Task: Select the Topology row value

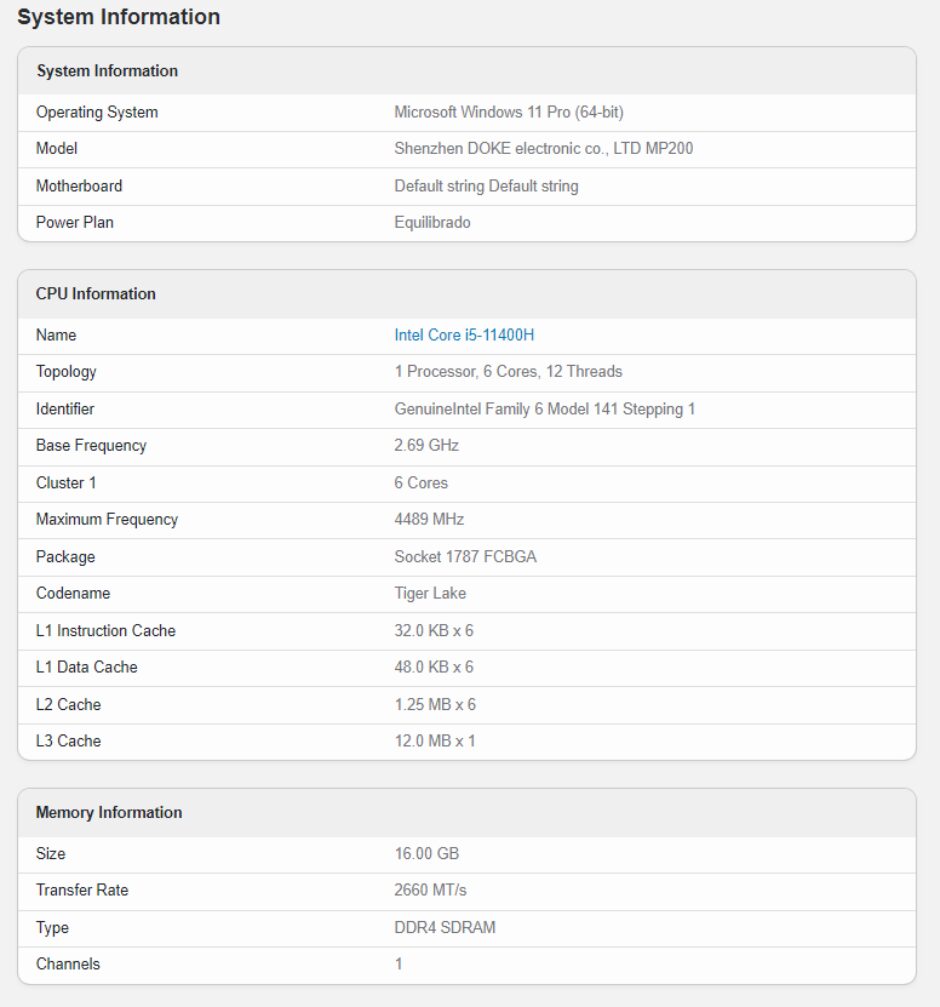Action: (509, 371)
